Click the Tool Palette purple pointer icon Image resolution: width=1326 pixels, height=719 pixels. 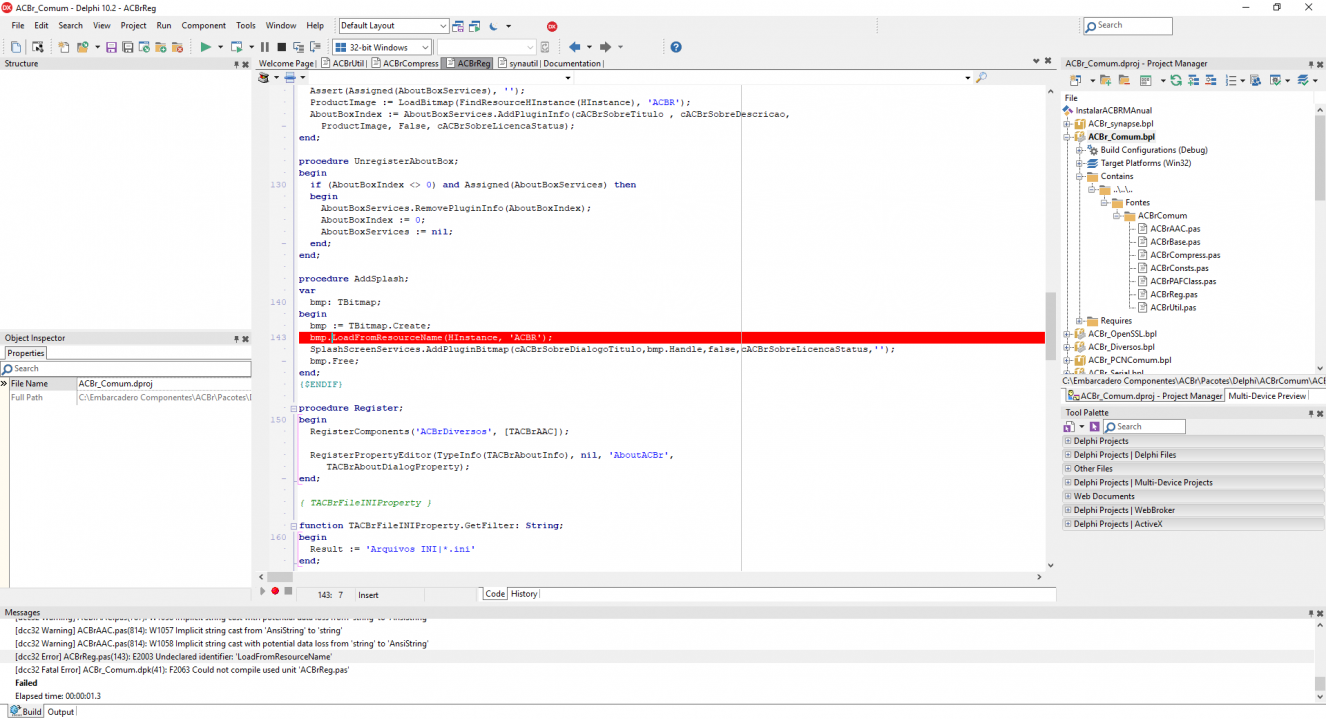[1095, 427]
